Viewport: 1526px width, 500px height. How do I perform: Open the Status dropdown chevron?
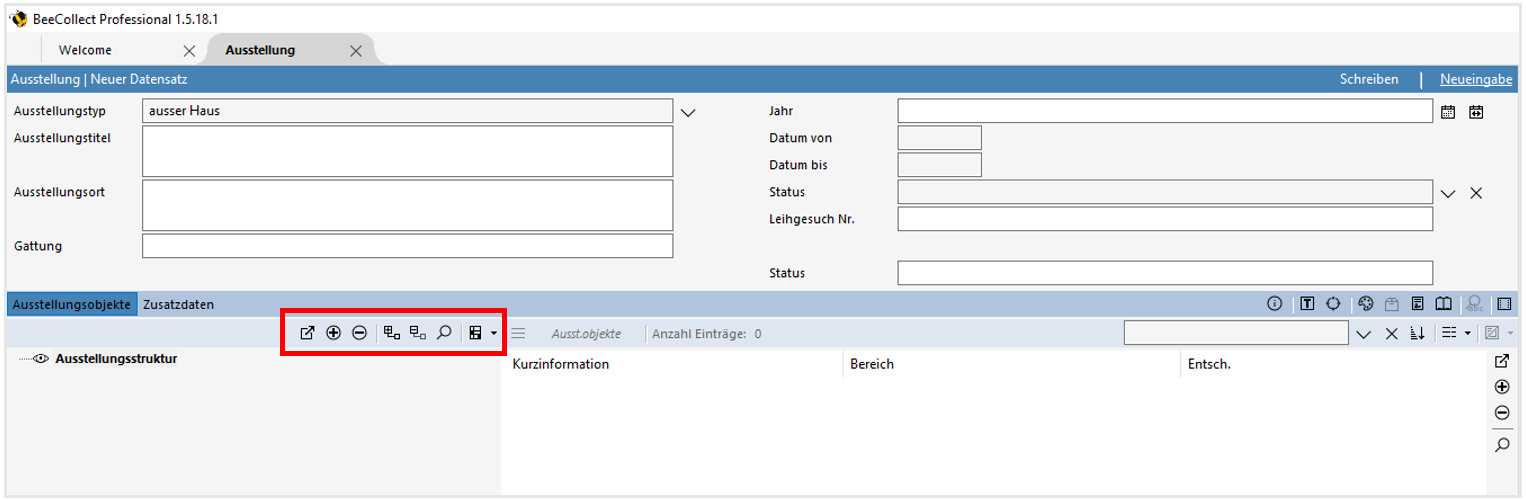[1448, 193]
